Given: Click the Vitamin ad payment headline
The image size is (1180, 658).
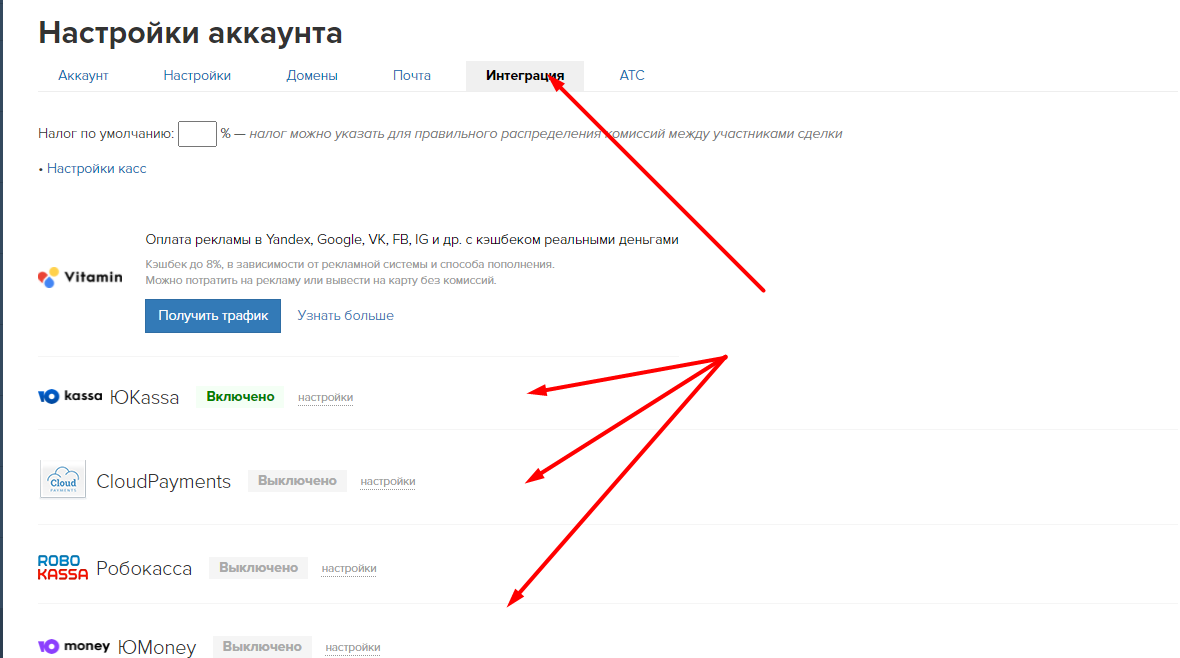Looking at the screenshot, I should point(412,239).
